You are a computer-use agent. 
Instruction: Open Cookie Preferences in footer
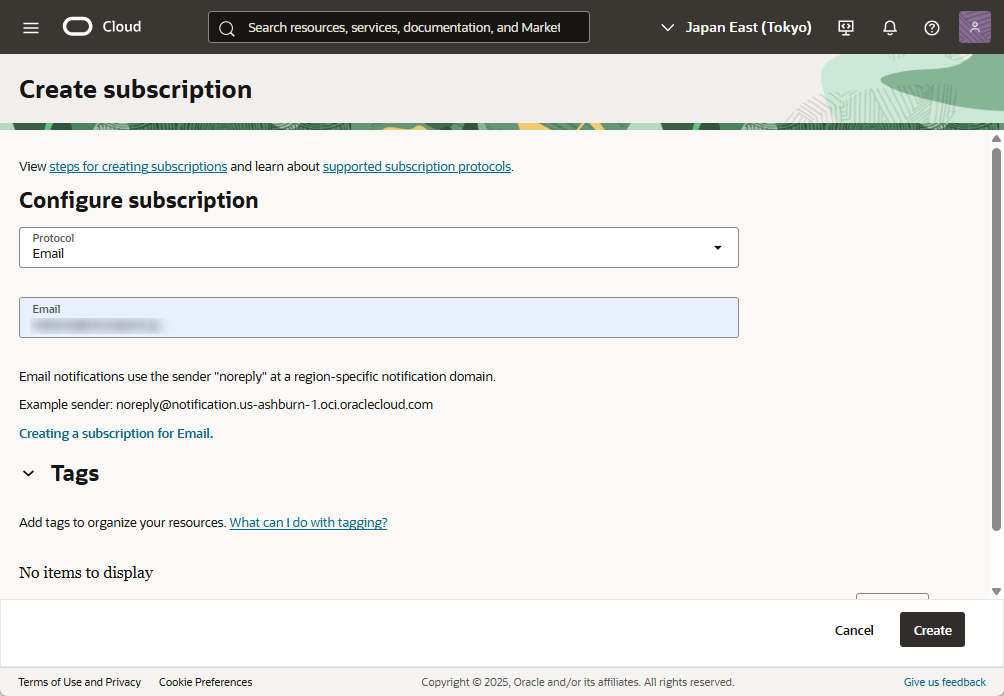tap(205, 682)
